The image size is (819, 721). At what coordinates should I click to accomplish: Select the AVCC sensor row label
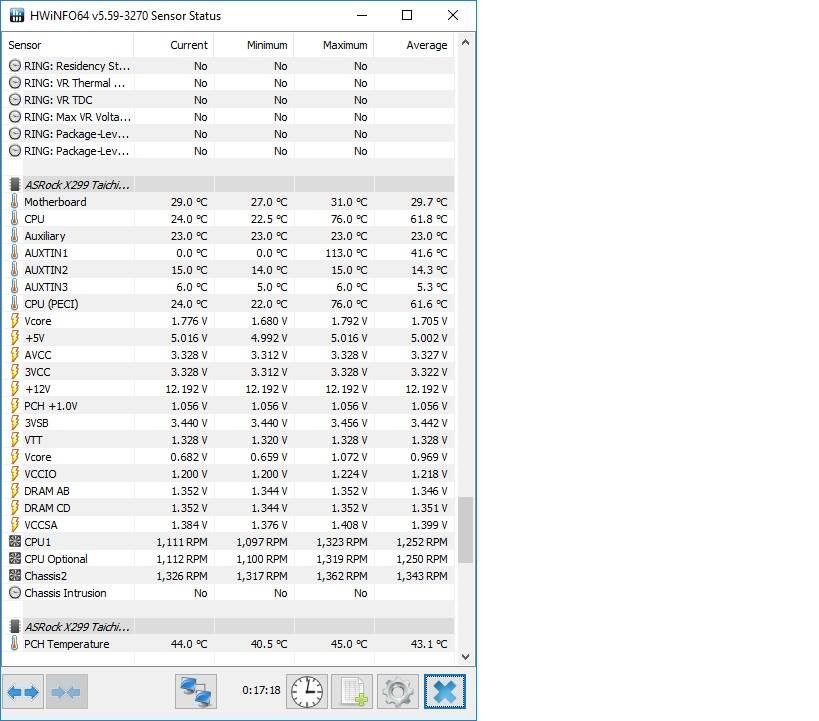(38, 355)
